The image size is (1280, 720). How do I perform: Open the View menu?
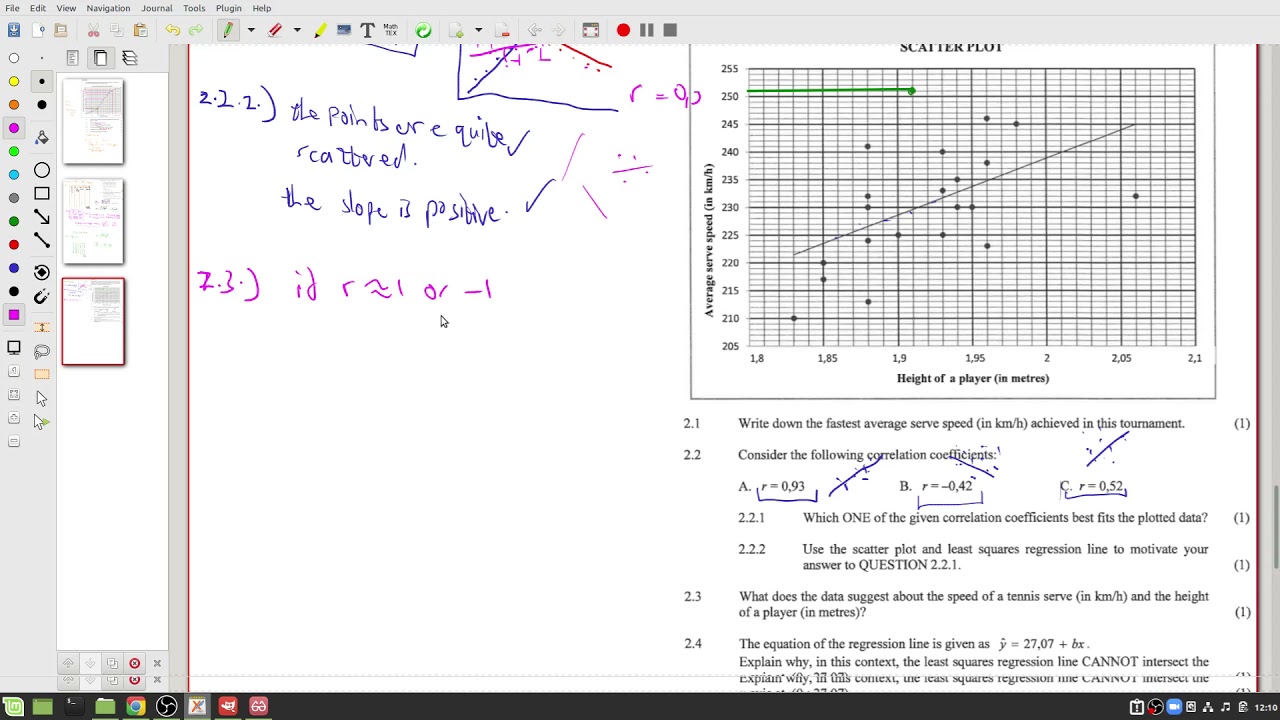coord(66,8)
